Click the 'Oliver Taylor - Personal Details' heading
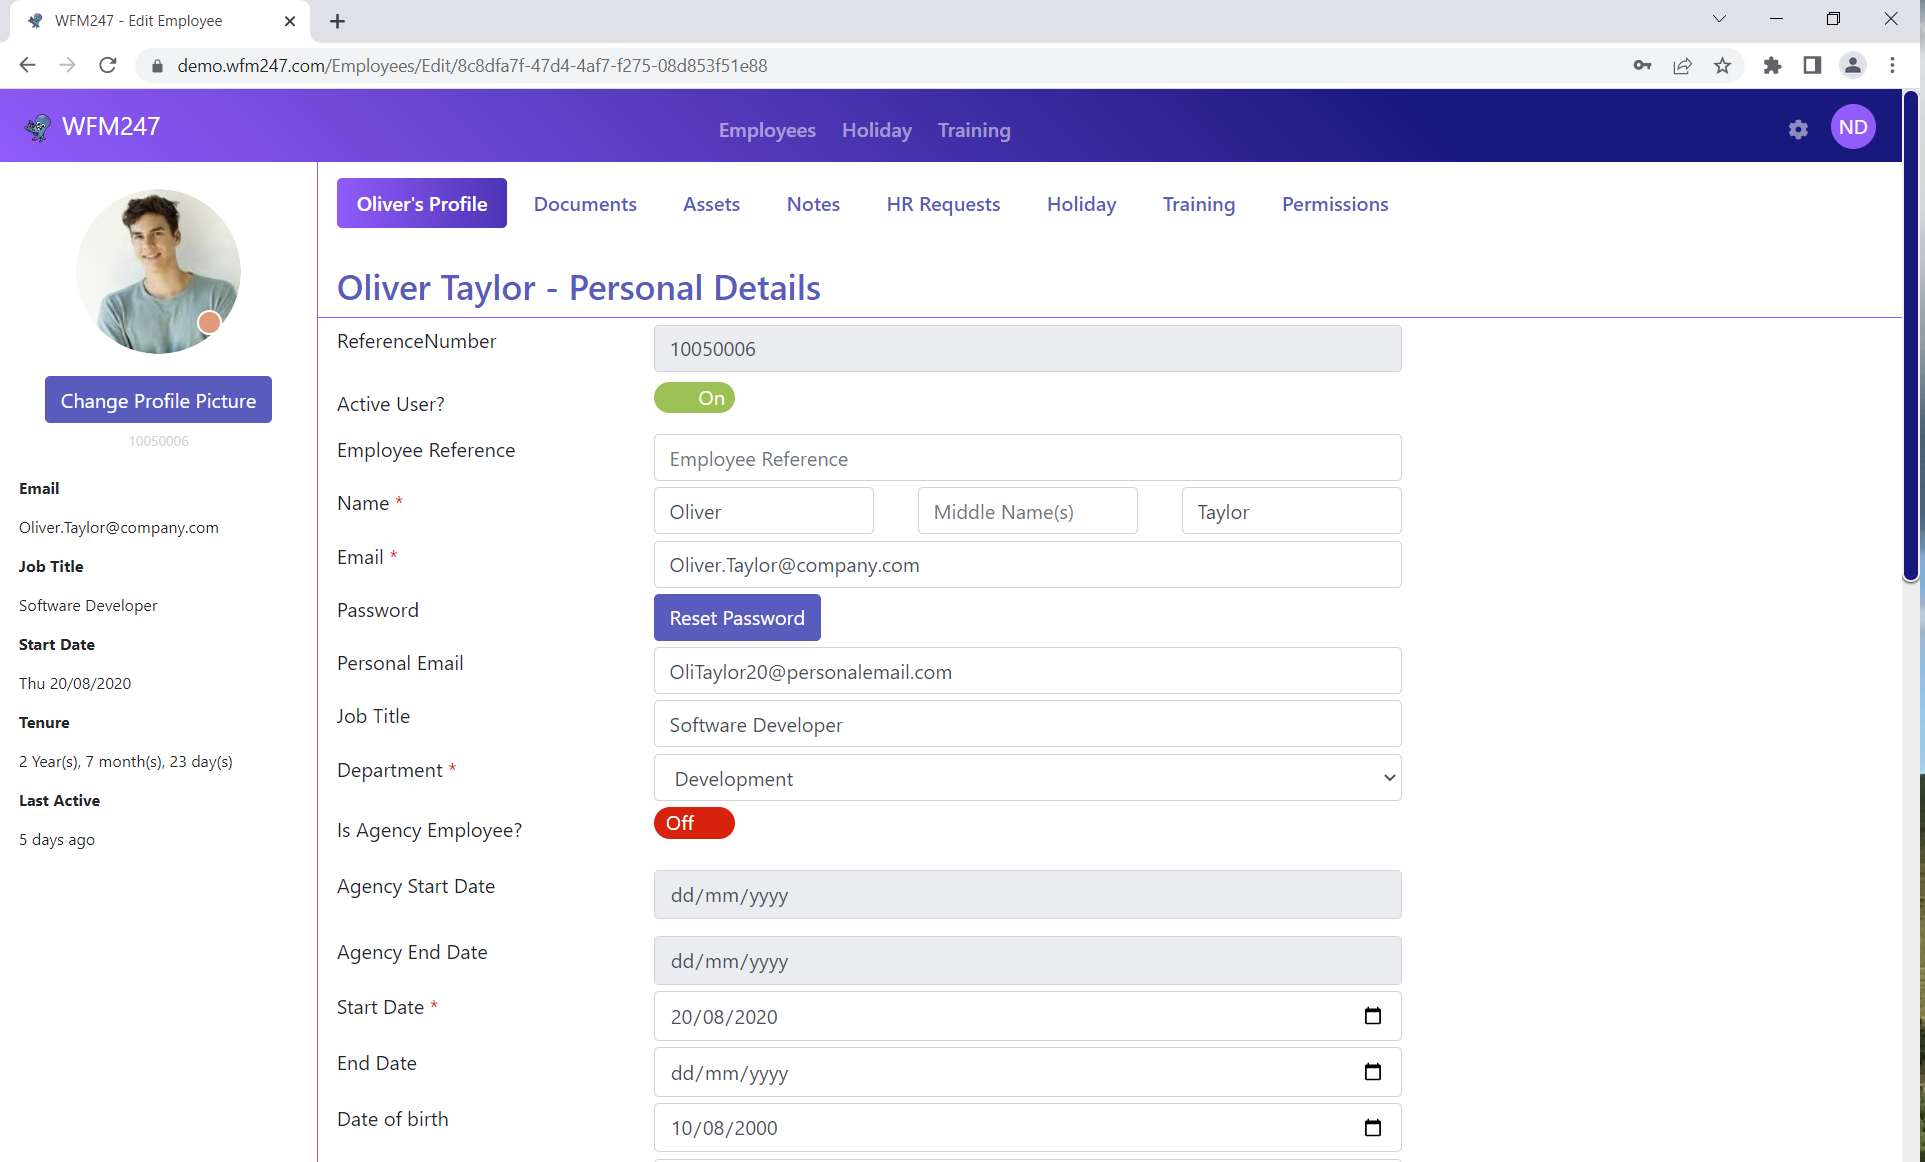 (579, 287)
